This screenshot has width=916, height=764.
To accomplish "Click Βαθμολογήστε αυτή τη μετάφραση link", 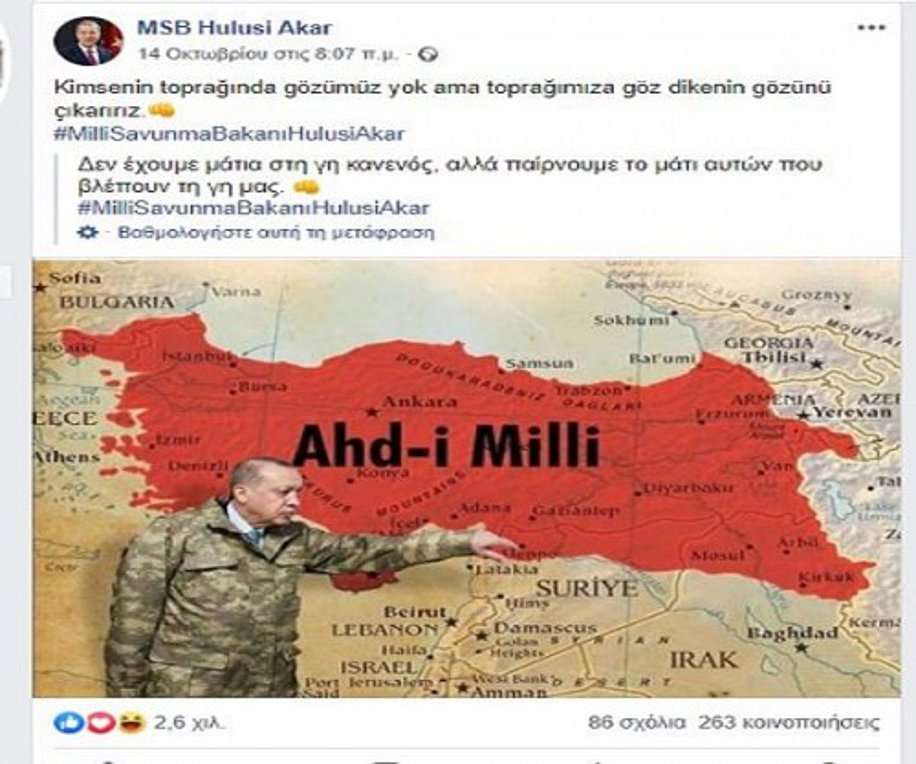I will point(276,232).
